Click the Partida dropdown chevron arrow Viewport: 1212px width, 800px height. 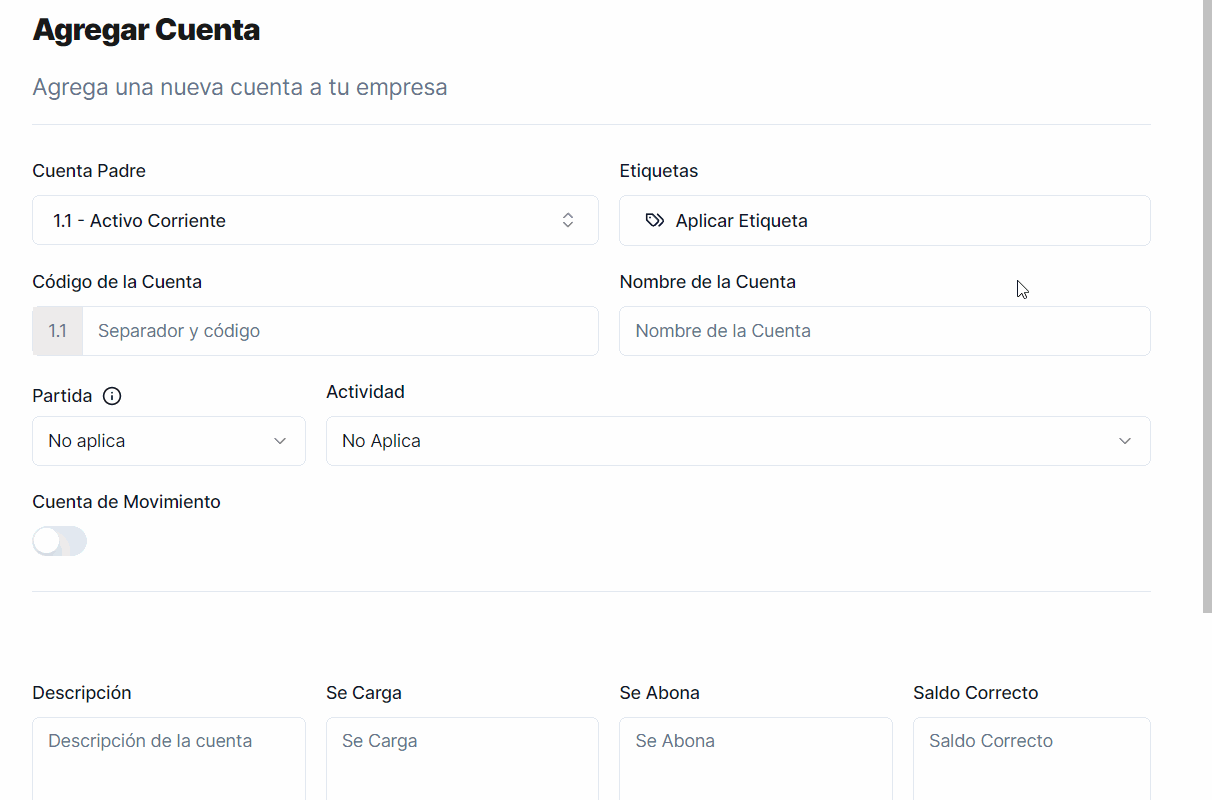point(280,441)
